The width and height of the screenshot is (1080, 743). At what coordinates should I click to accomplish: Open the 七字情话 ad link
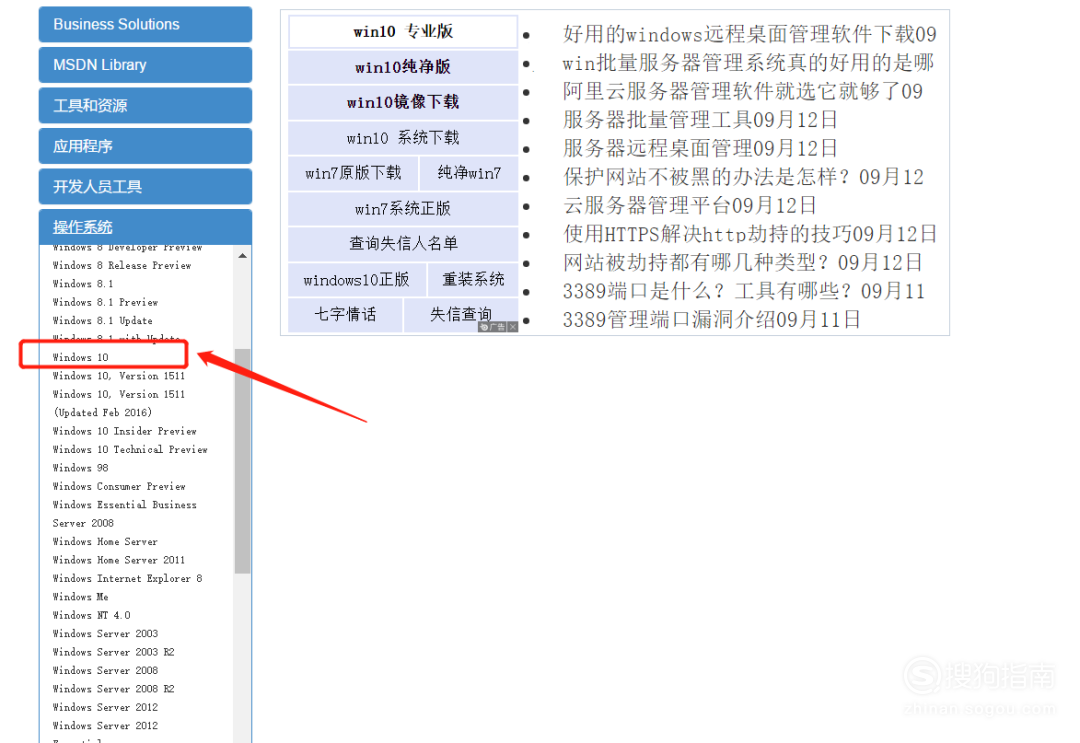pyautogui.click(x=345, y=315)
